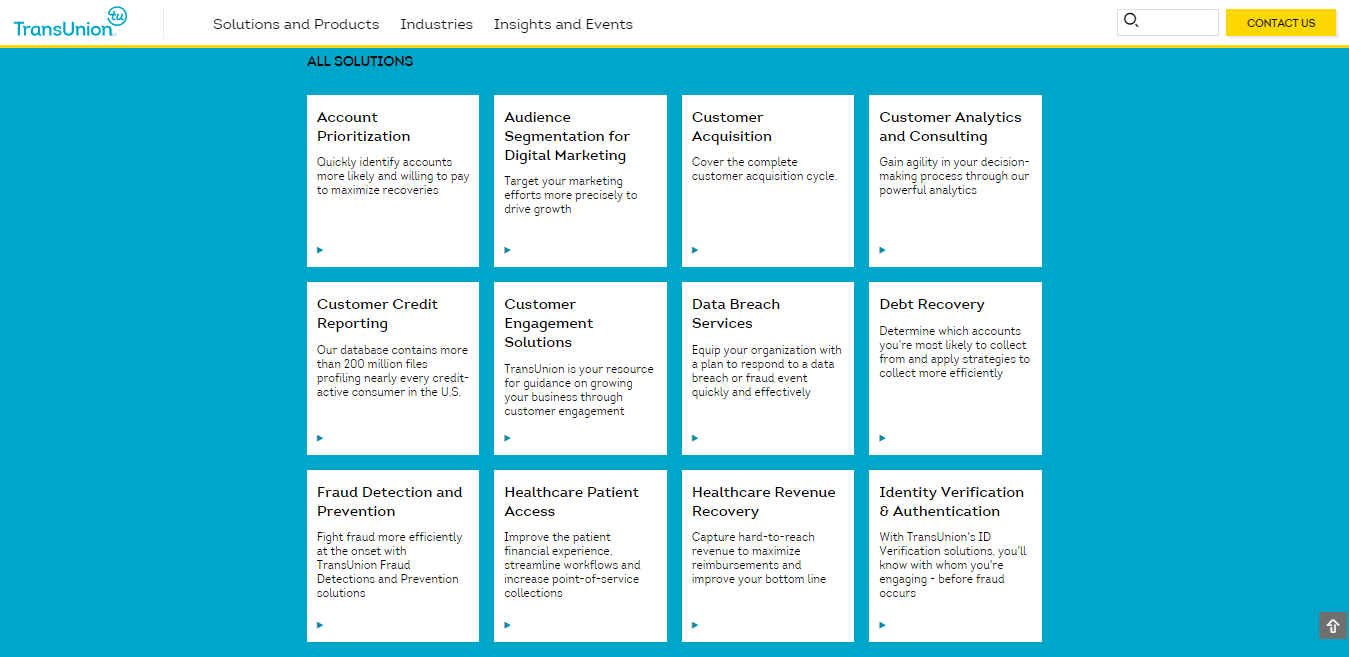Click description 'Capture hard-to-reach revenue'
Image resolution: width=1349 pixels, height=657 pixels.
coord(759,558)
